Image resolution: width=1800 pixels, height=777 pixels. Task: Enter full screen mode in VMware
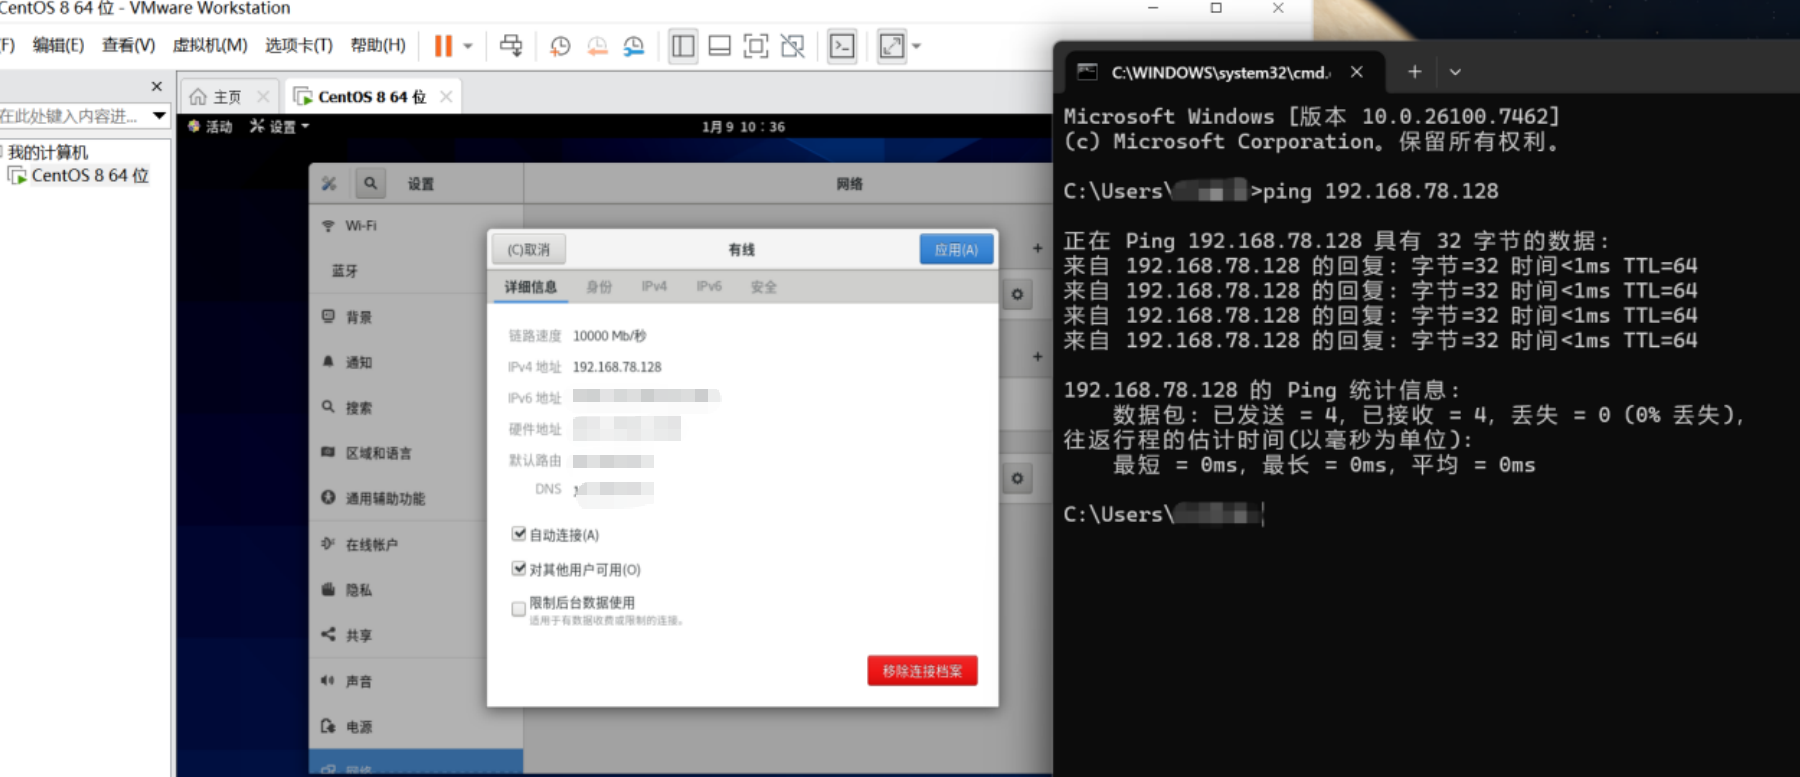coord(756,46)
